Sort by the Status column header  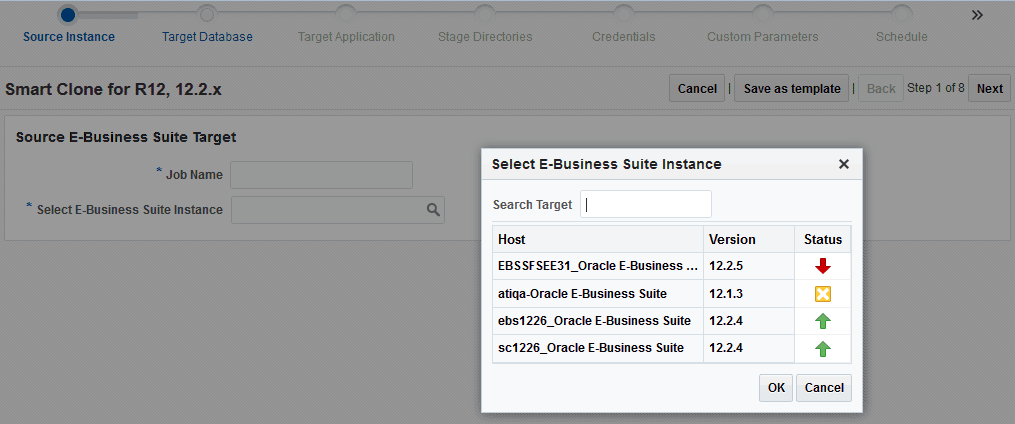[x=823, y=240]
